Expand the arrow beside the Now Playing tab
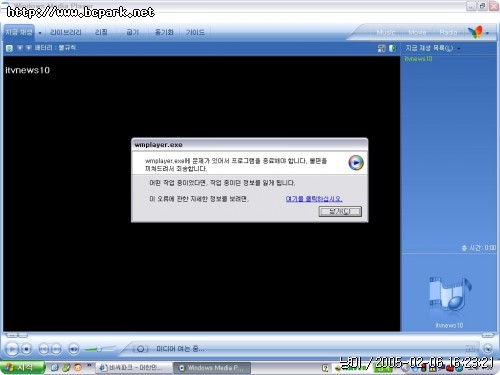 pyautogui.click(x=40, y=33)
